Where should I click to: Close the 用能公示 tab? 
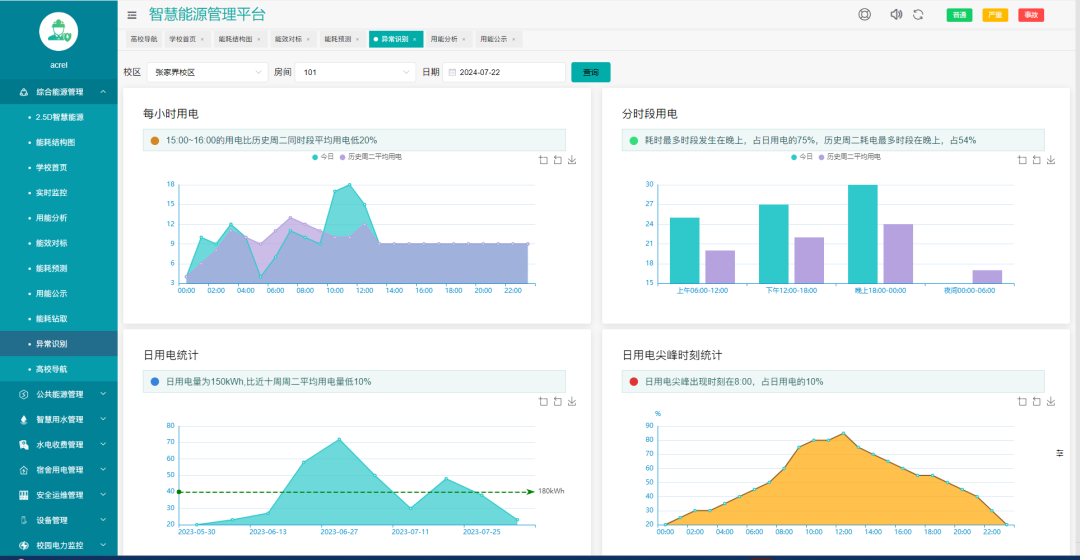coord(514,40)
